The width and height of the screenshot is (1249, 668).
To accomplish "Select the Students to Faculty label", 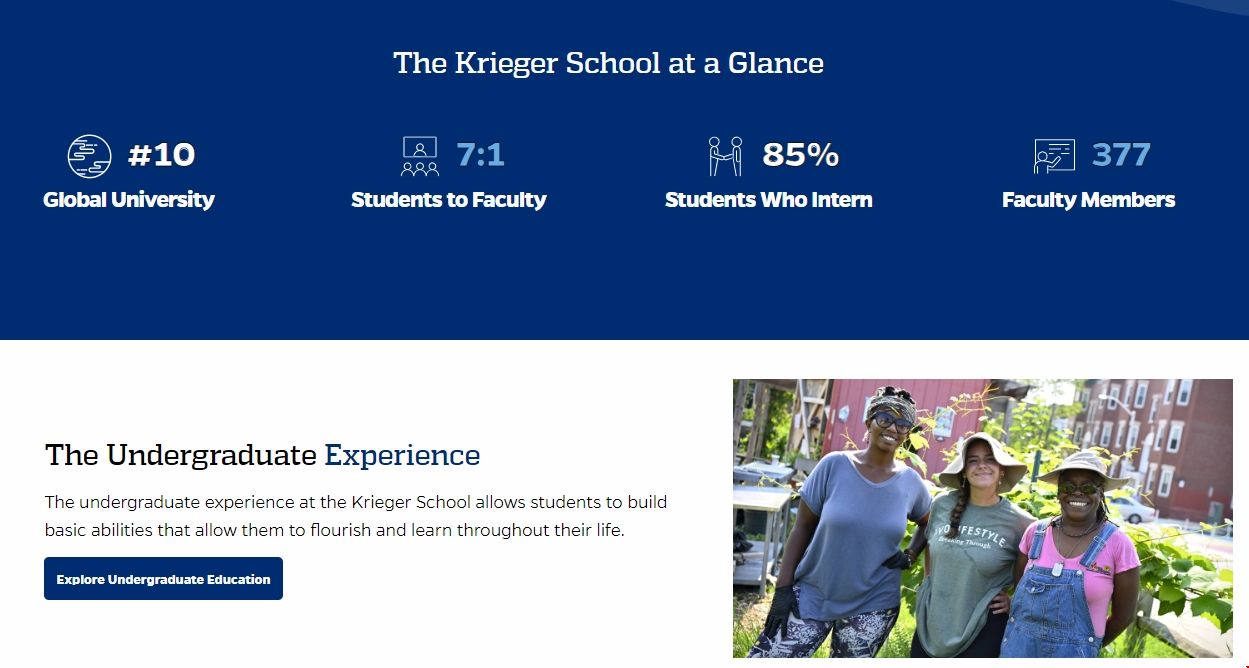I will point(449,200).
